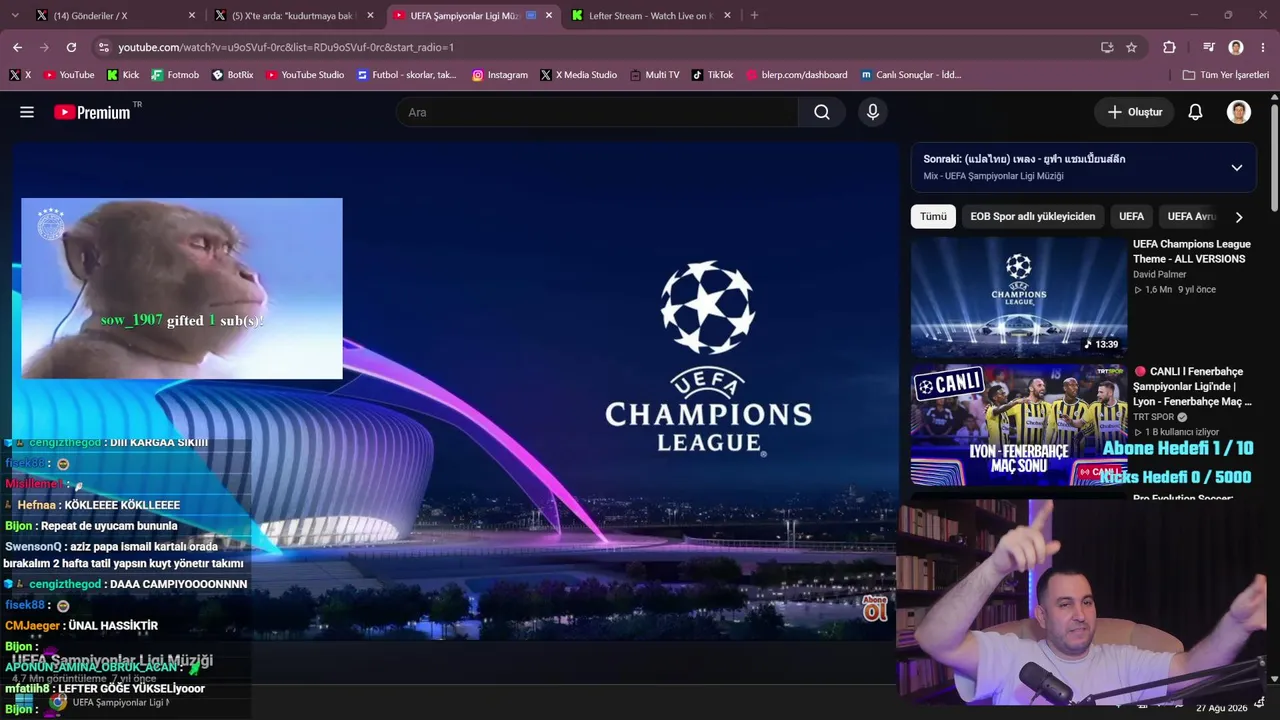The height and width of the screenshot is (720, 1280).
Task: Open the Multi TV bookmark
Action: click(655, 75)
